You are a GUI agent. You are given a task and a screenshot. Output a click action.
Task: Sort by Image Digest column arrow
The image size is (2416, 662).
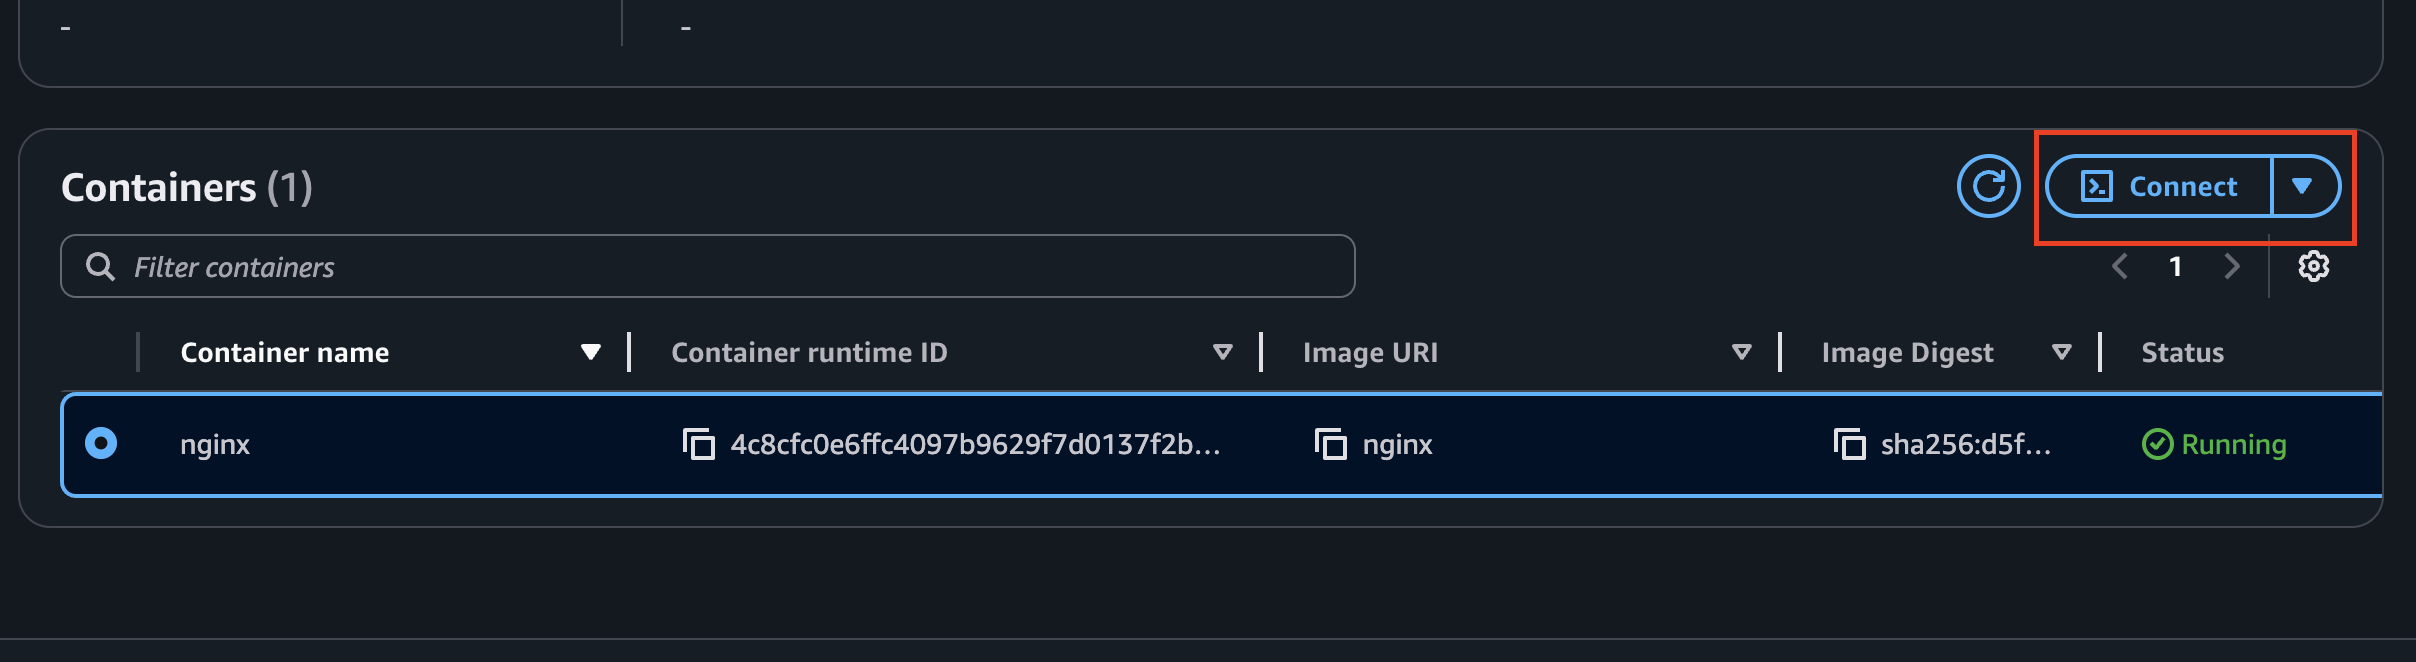(x=2061, y=352)
